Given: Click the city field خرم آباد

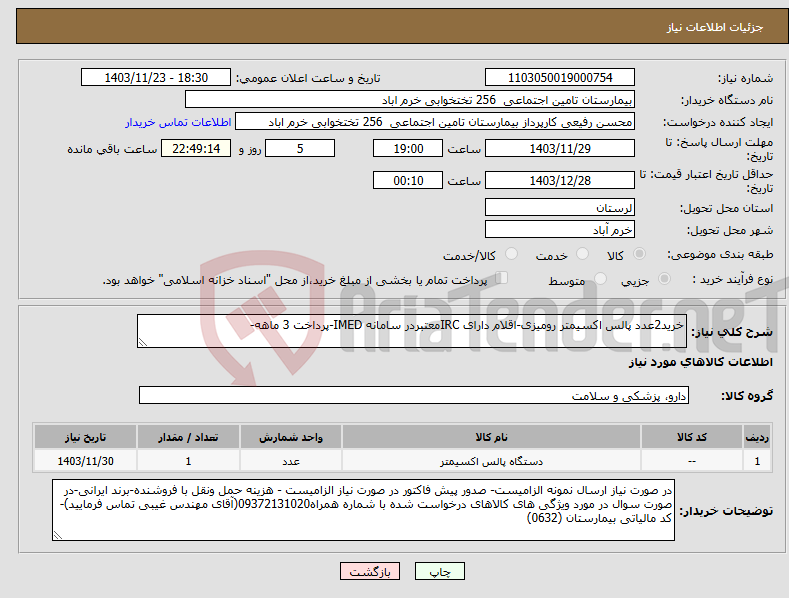Looking at the screenshot, I should [x=560, y=230].
